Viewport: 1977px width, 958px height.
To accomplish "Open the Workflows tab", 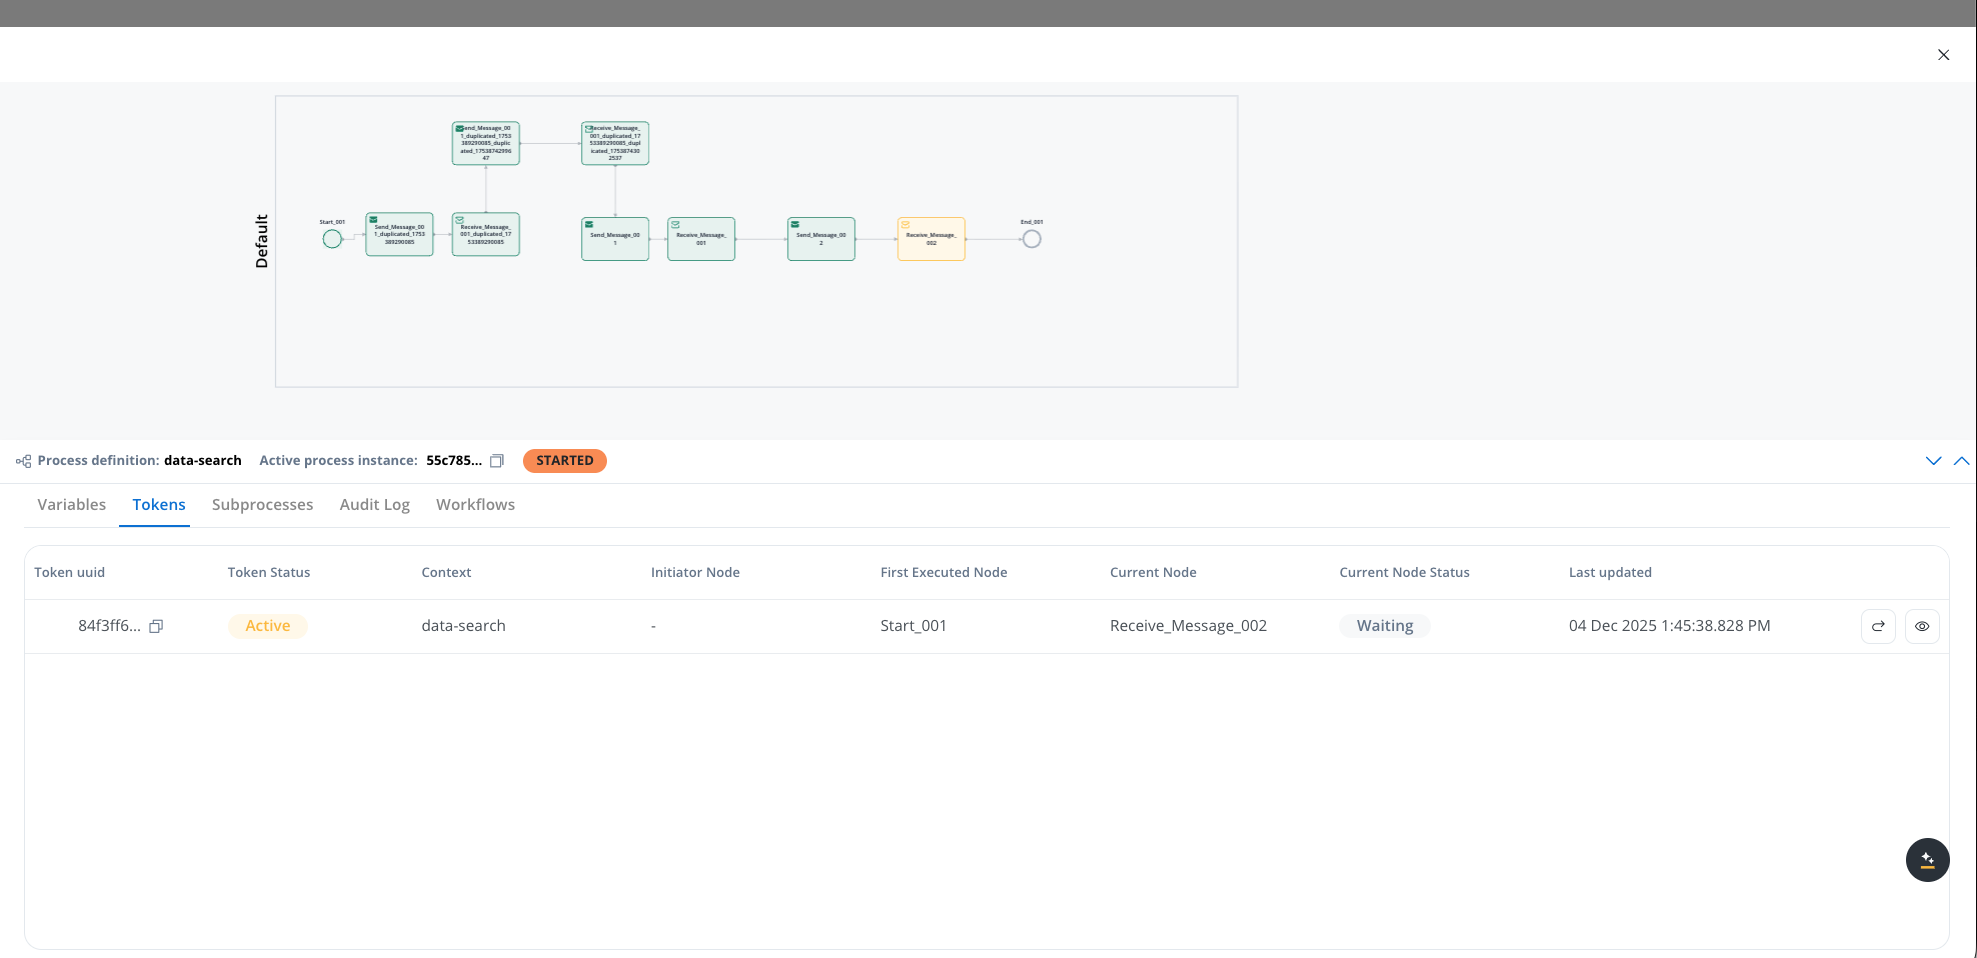I will point(475,505).
